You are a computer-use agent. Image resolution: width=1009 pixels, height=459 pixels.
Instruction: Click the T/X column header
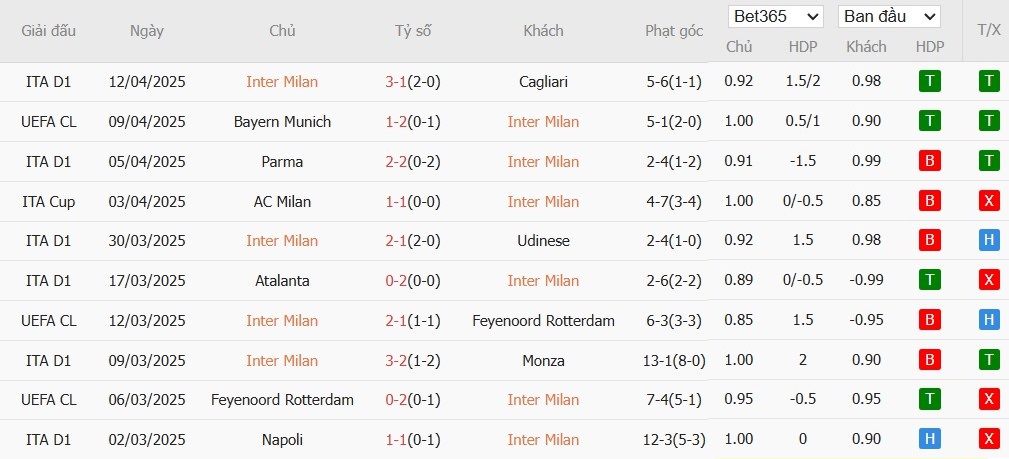[988, 31]
